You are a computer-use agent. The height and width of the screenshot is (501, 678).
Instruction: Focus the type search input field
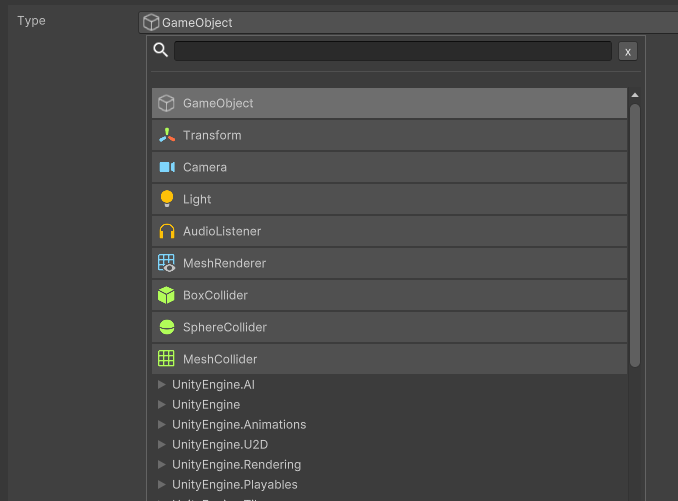(393, 51)
